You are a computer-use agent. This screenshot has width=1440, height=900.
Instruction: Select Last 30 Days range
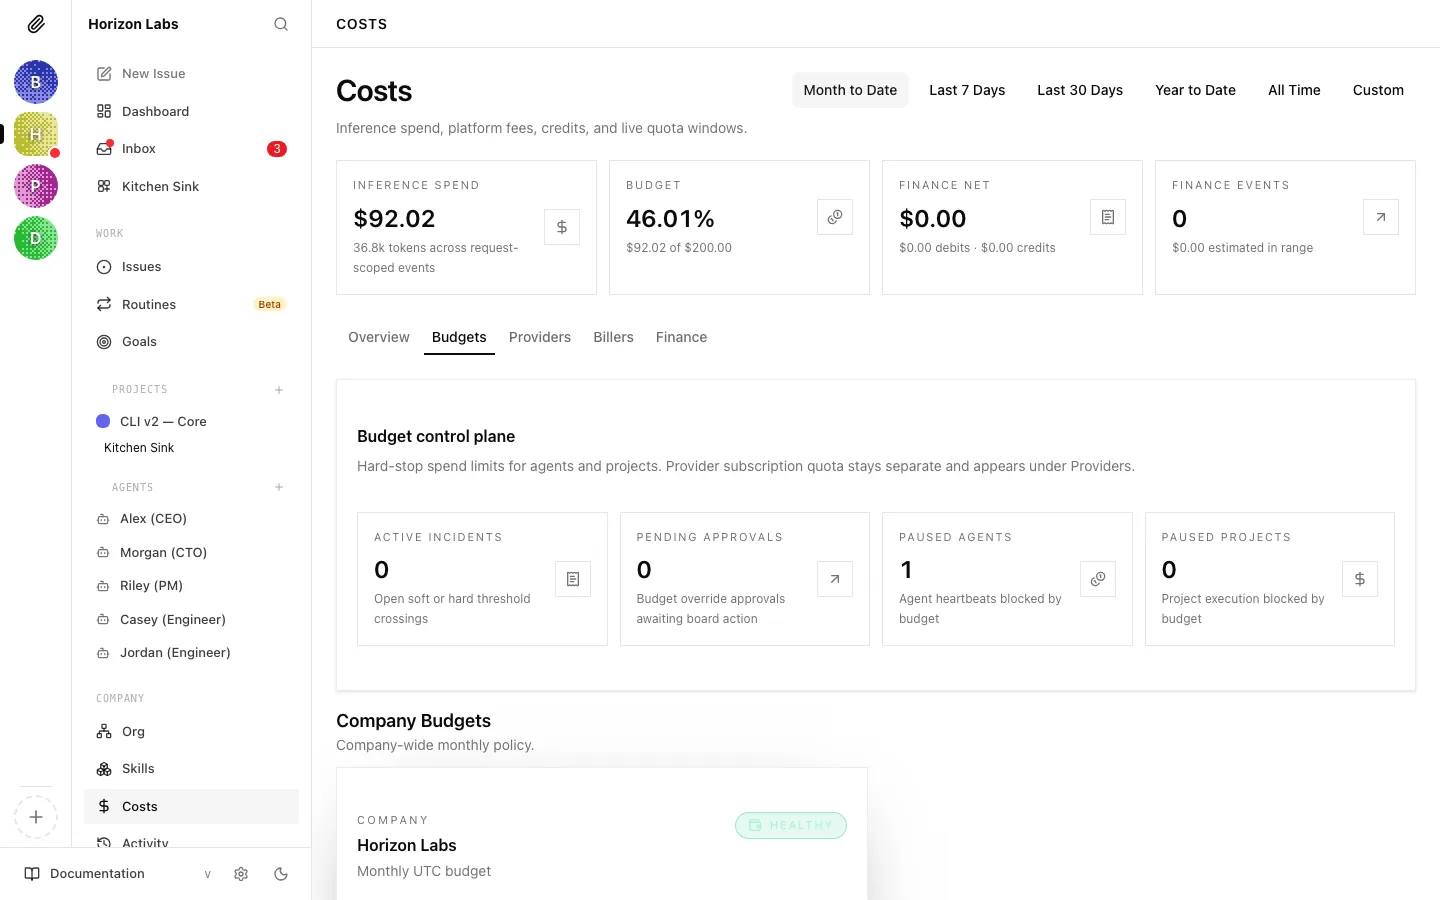point(1080,90)
